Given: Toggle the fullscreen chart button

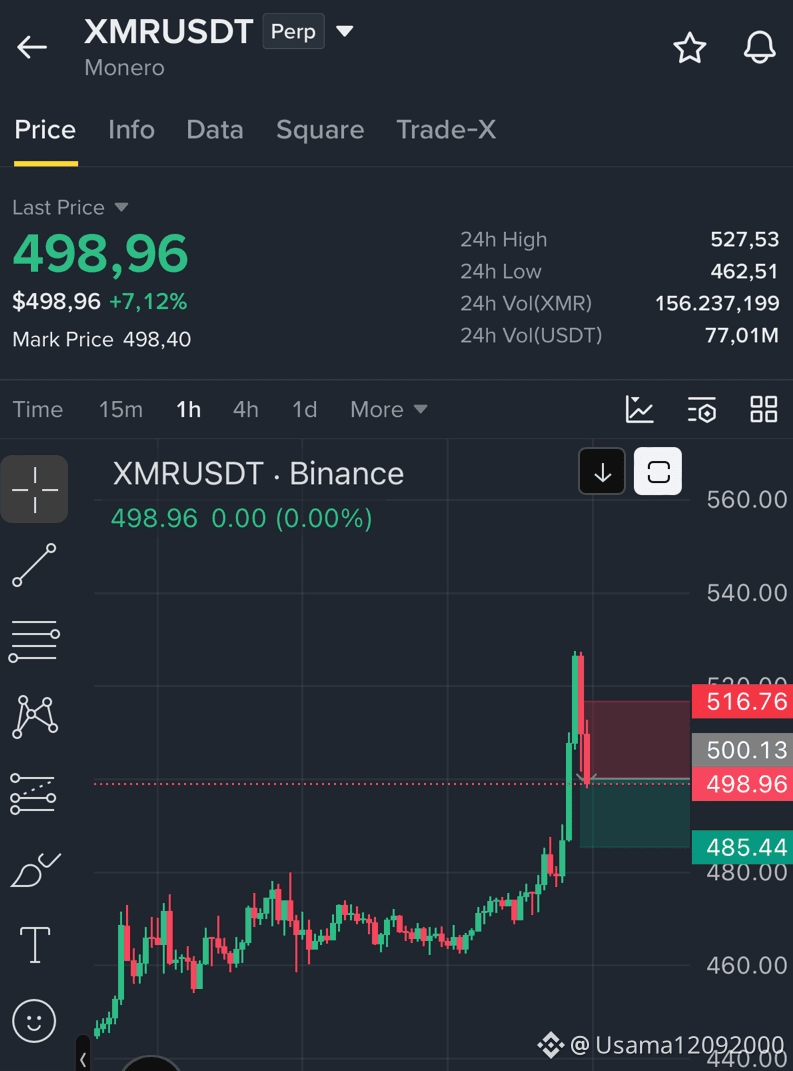Looking at the screenshot, I should 658,471.
